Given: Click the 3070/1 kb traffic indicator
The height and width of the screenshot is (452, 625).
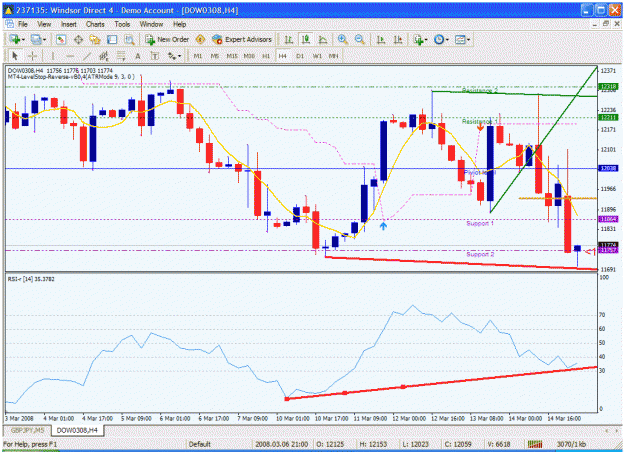Looking at the screenshot, I should 571,444.
